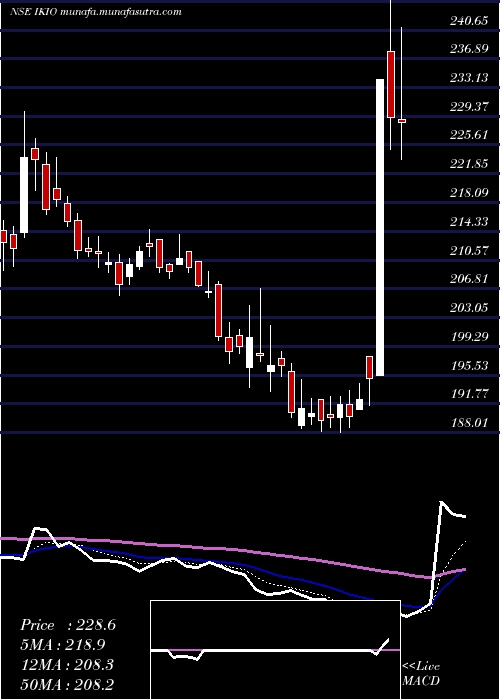This screenshot has height=700, width=500.
Task: Select the 210.57 price axis label
Action: pyautogui.click(x=468, y=251)
